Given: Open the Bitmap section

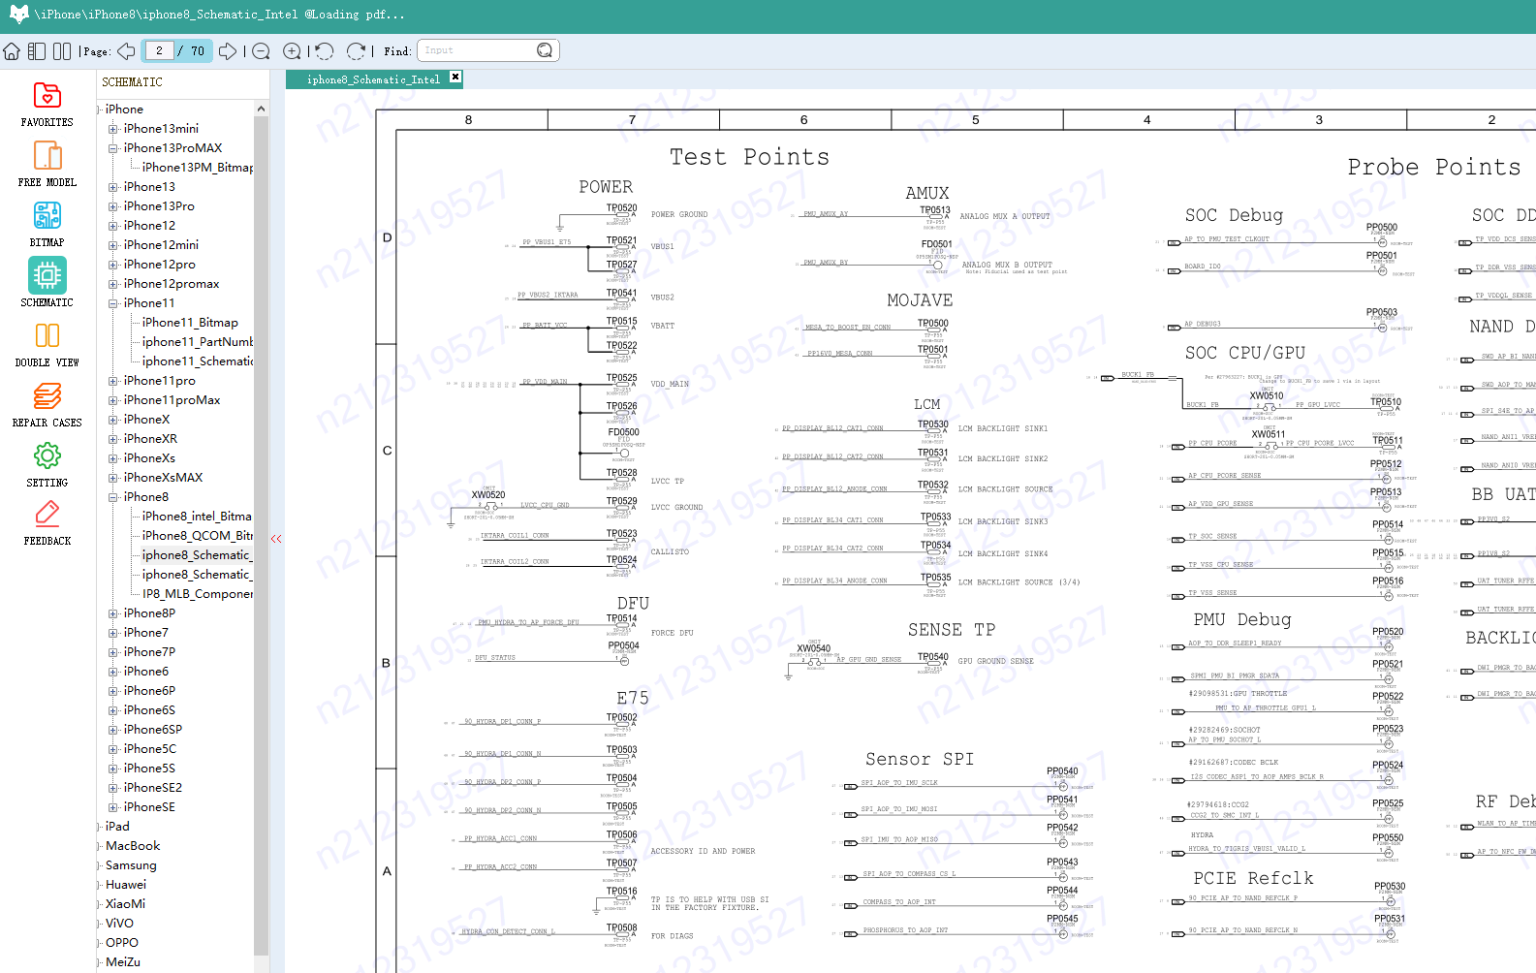Looking at the screenshot, I should coord(47,225).
